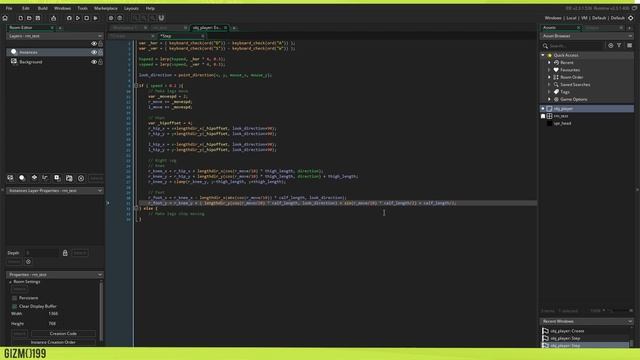Expand the Room Order folder
This screenshot has height=360, width=640.
point(549,77)
